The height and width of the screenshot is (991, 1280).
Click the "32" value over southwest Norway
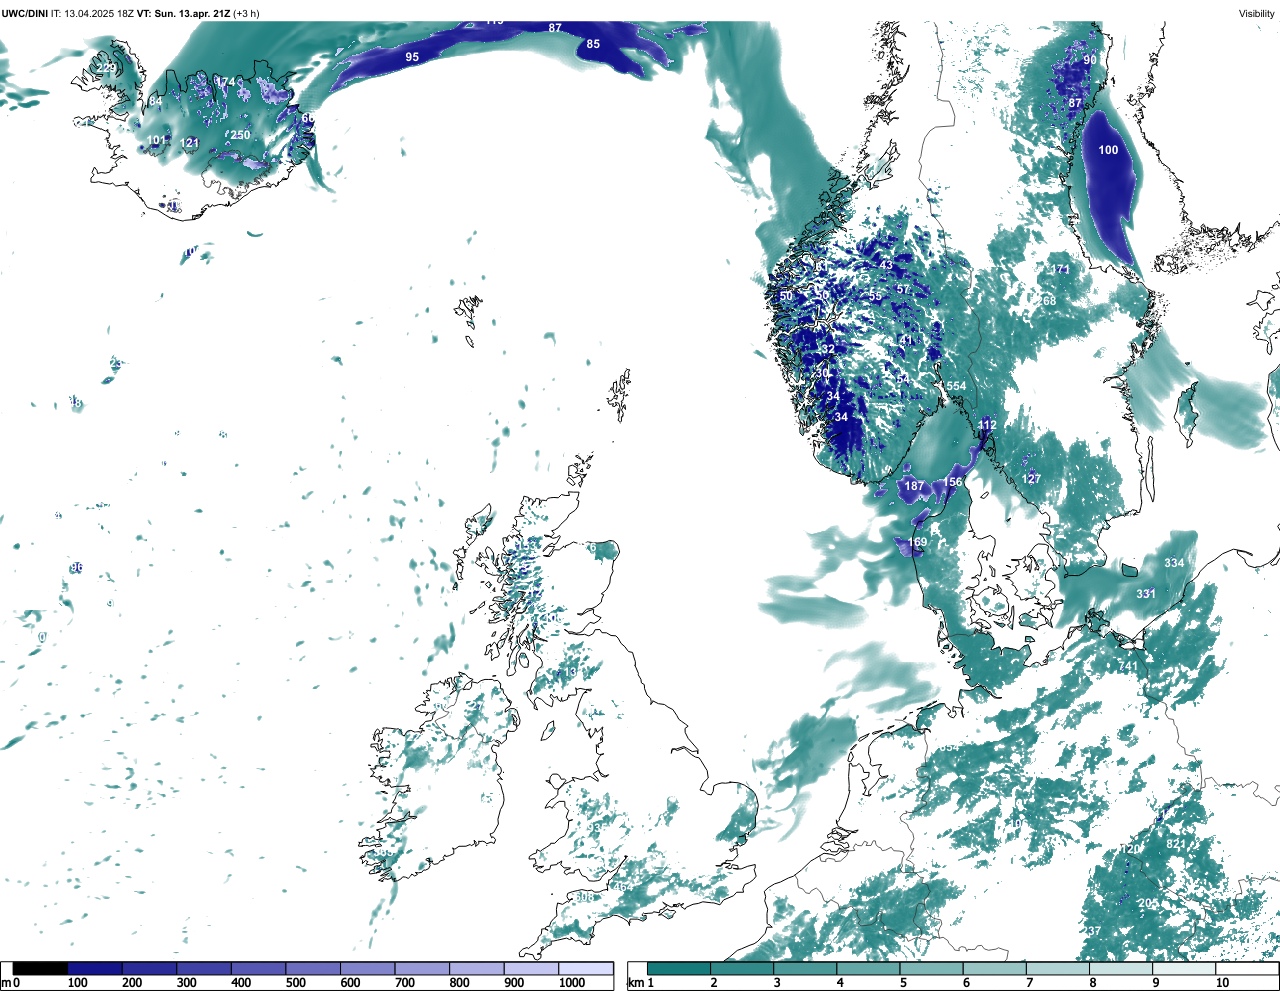pos(827,349)
